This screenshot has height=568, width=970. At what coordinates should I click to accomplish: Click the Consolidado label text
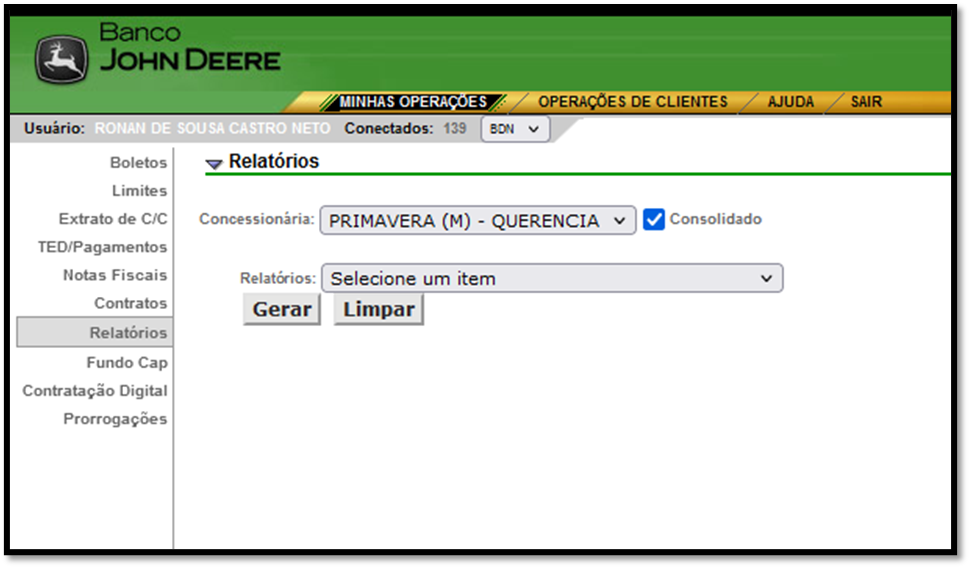(715, 219)
